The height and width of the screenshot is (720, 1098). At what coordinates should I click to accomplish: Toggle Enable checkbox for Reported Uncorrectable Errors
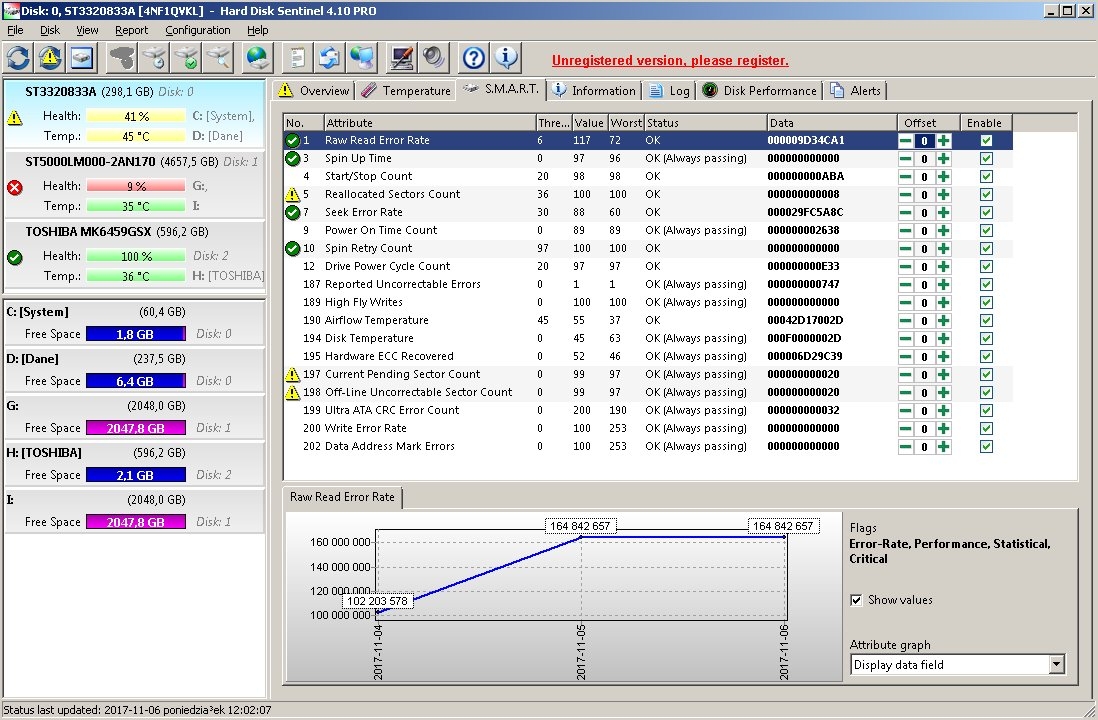(986, 284)
